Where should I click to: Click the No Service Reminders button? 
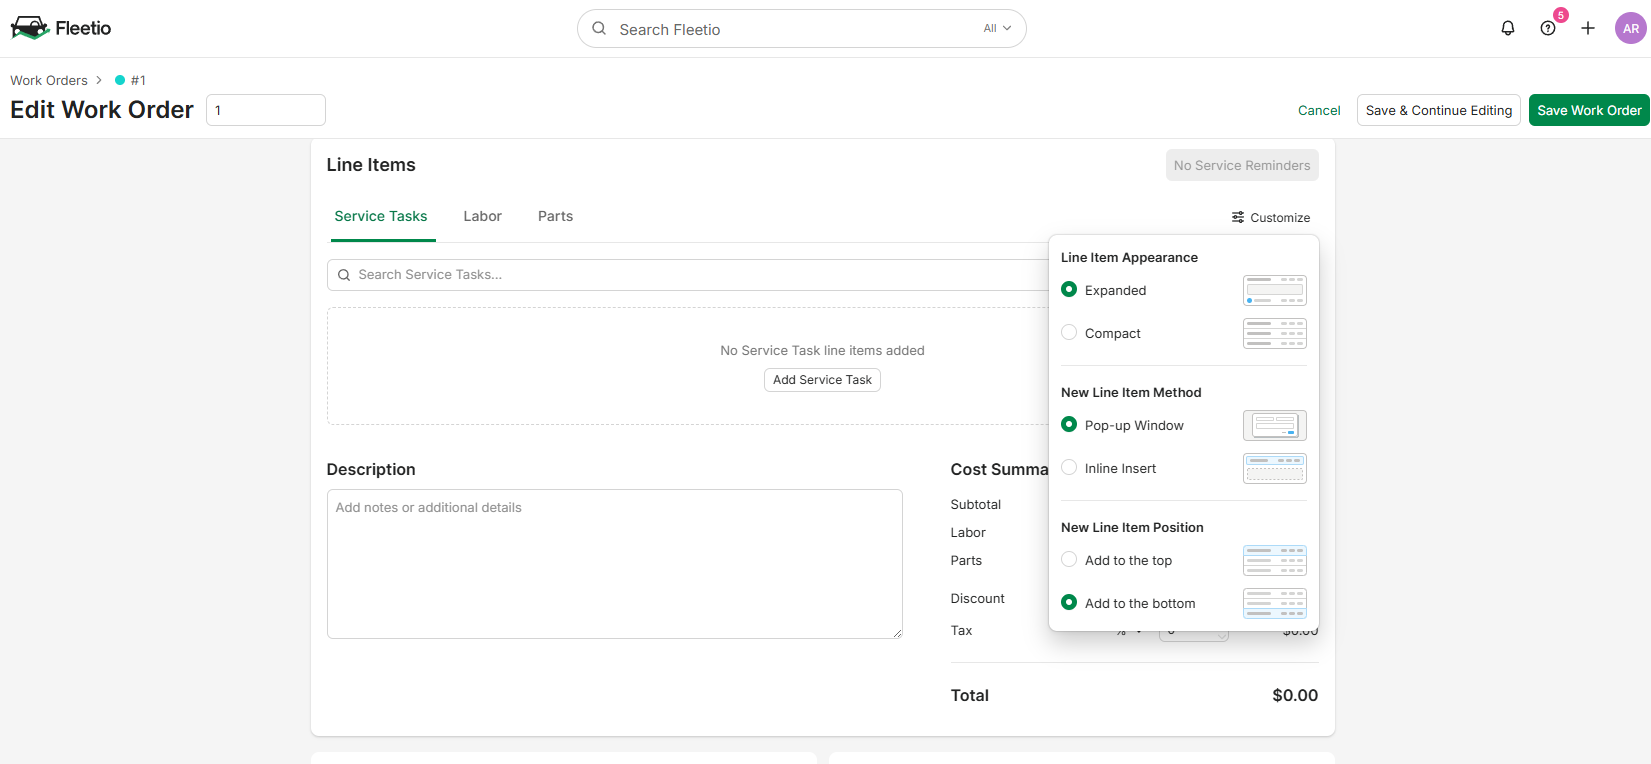(1242, 165)
